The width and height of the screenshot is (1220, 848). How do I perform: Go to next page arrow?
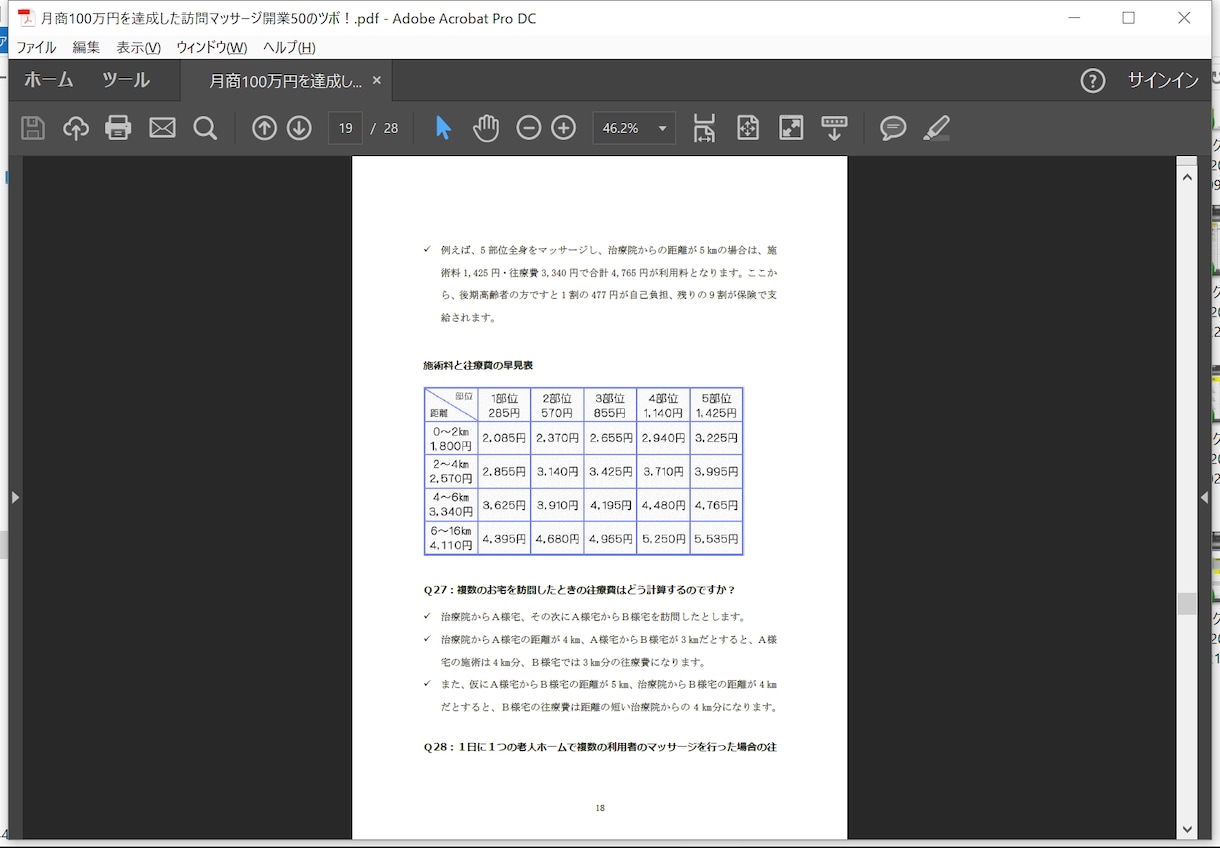point(299,128)
